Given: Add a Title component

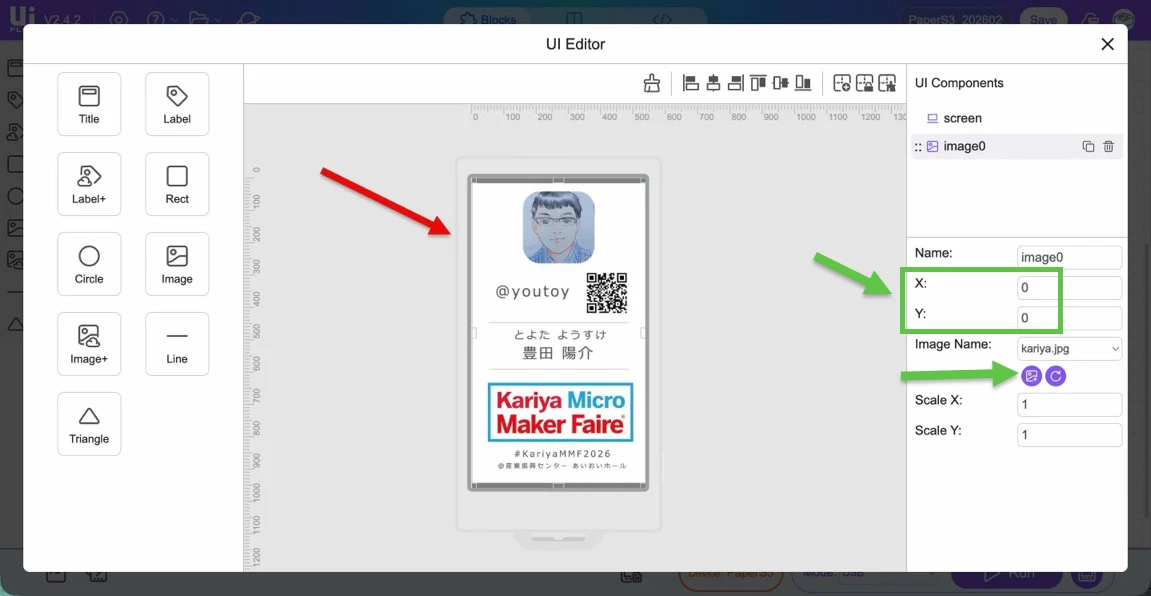Looking at the screenshot, I should coord(89,103).
